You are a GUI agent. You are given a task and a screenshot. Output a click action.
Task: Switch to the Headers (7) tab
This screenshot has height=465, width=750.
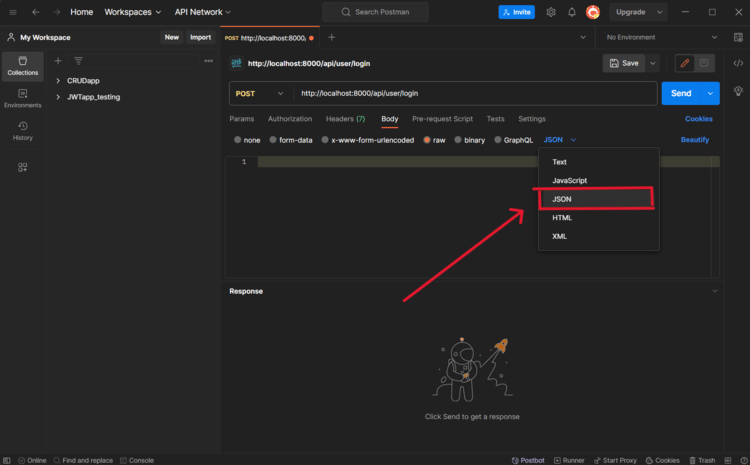tap(345, 119)
